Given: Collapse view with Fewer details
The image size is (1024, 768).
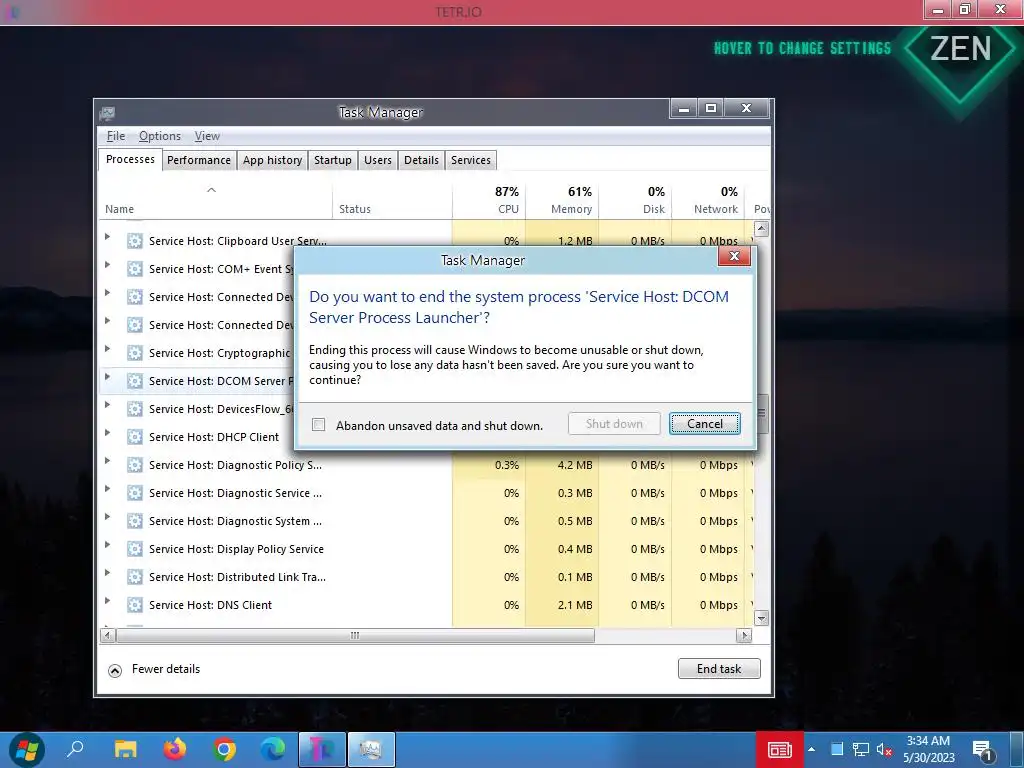Looking at the screenshot, I should pyautogui.click(x=154, y=669).
